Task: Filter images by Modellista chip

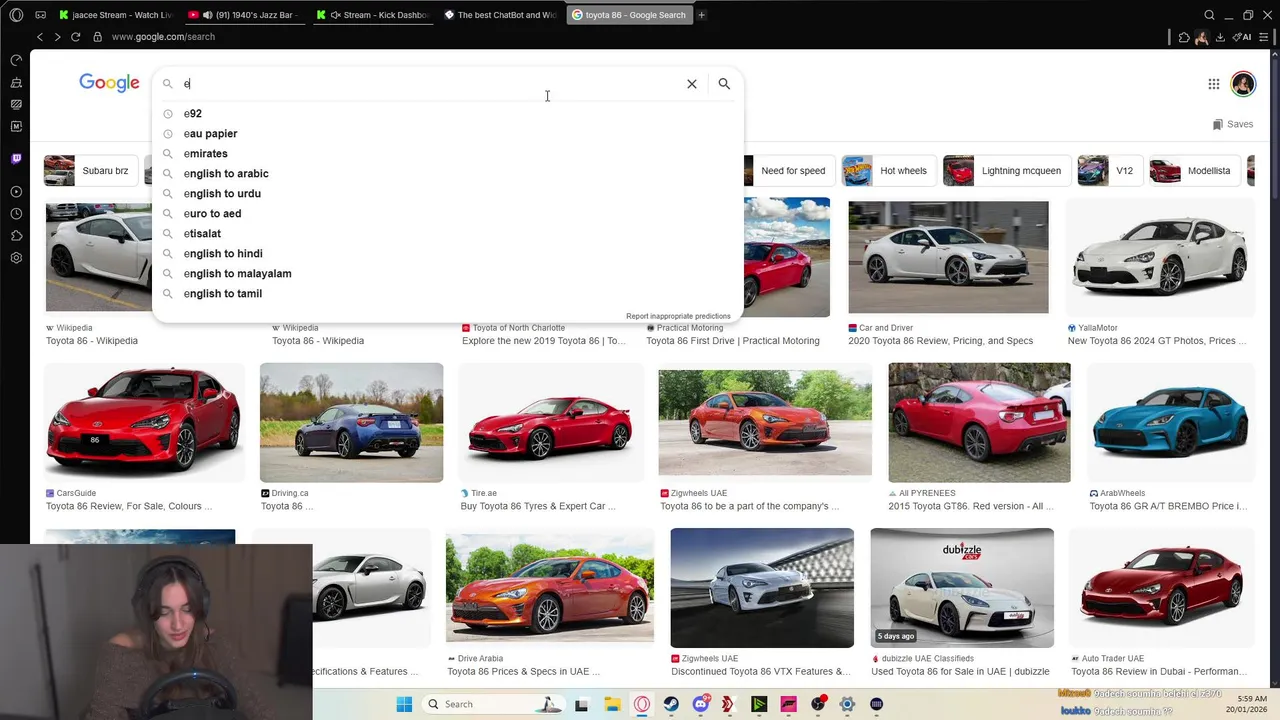Action: pos(1195,171)
